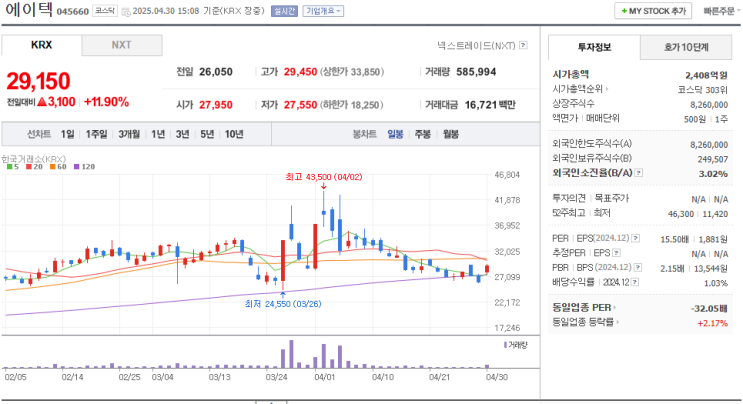Click the help icon next to 추정PER EPS

[616, 253]
